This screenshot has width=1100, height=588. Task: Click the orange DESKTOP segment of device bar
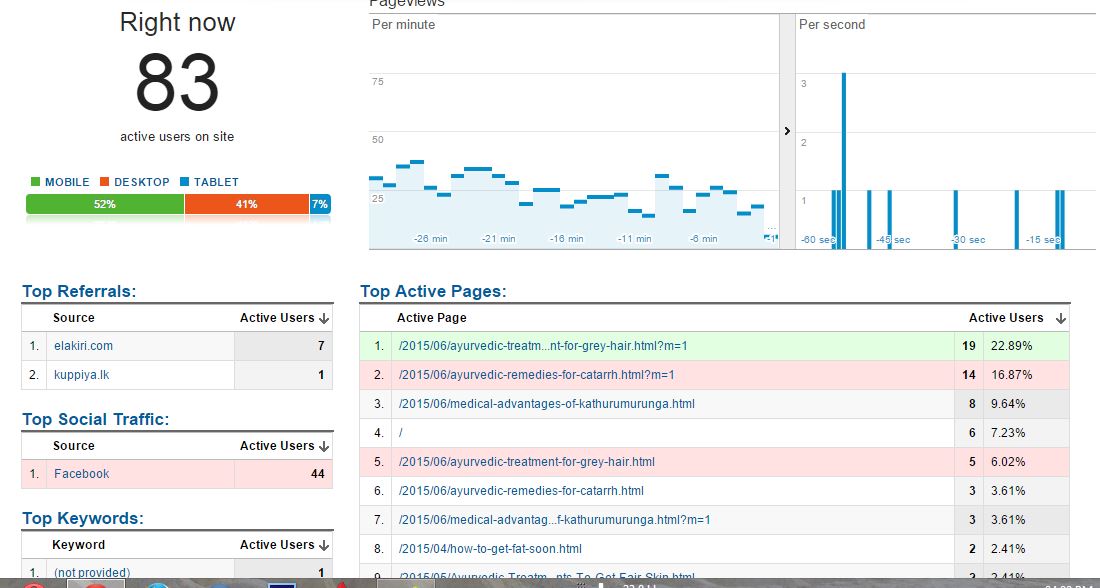click(x=247, y=204)
